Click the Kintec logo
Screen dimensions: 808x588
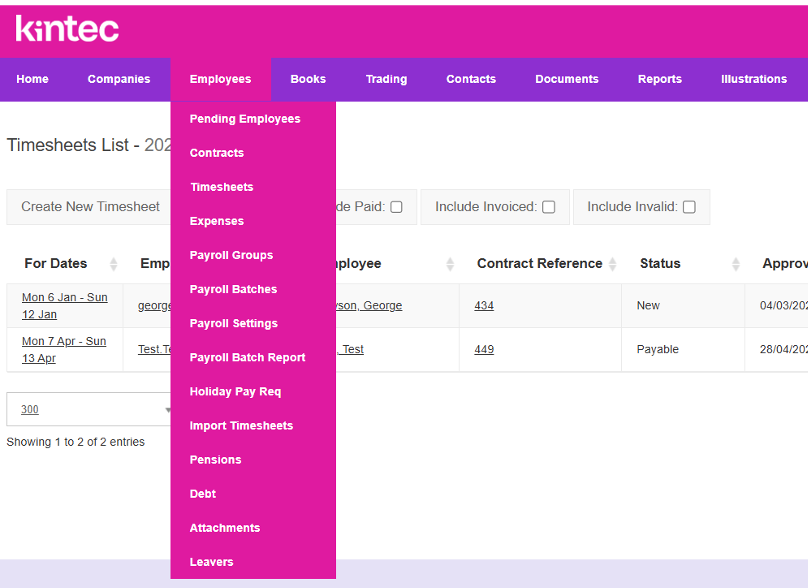point(67,29)
